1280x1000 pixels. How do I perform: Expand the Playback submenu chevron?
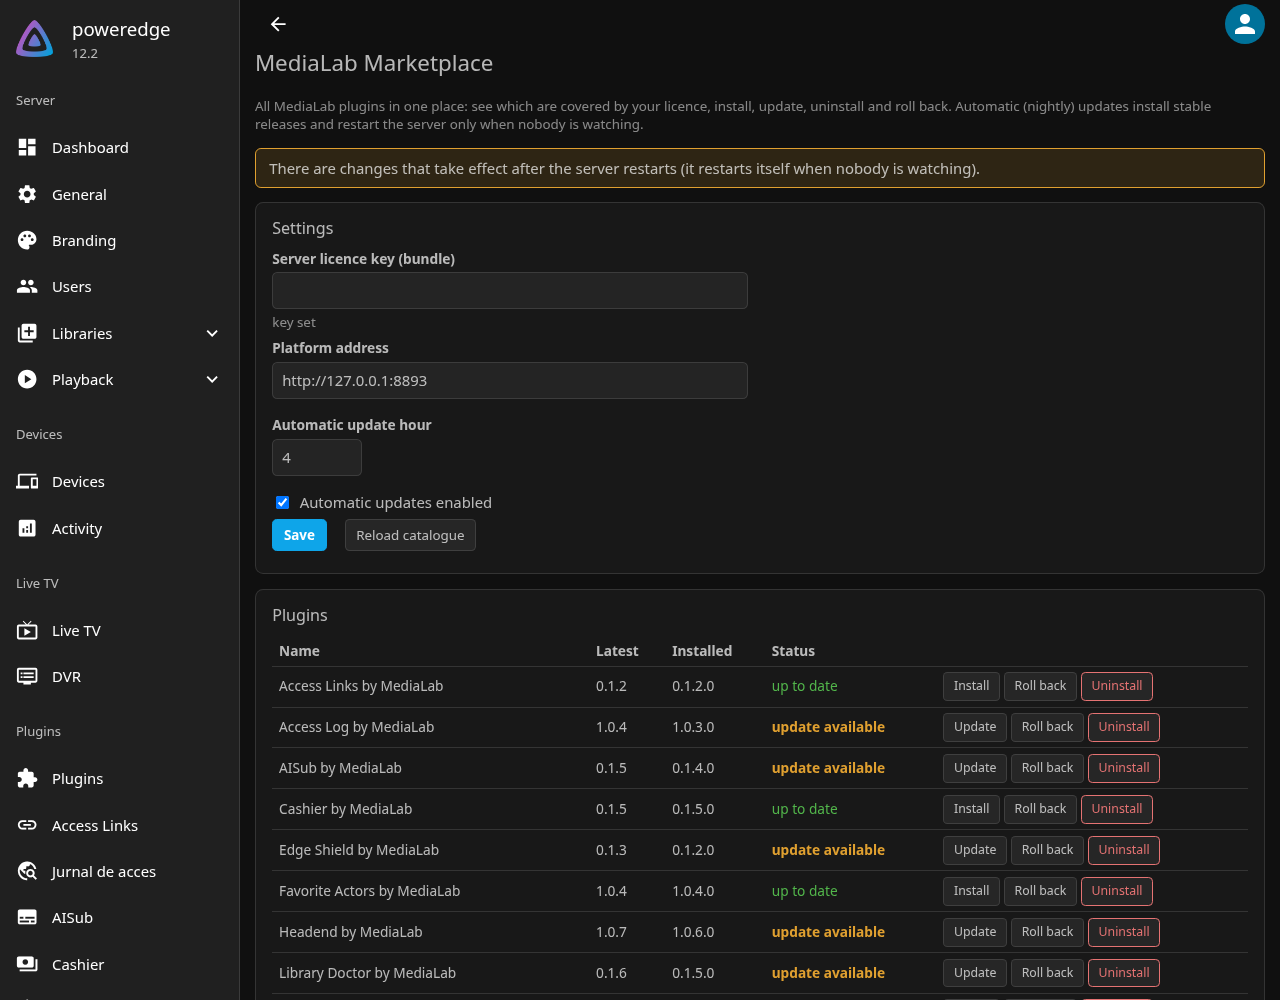[212, 379]
